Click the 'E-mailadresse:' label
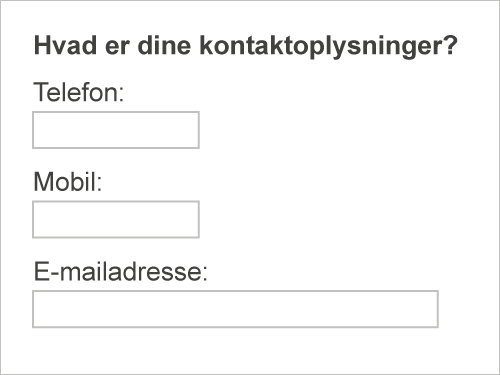This screenshot has height=375, width=500. (121, 272)
